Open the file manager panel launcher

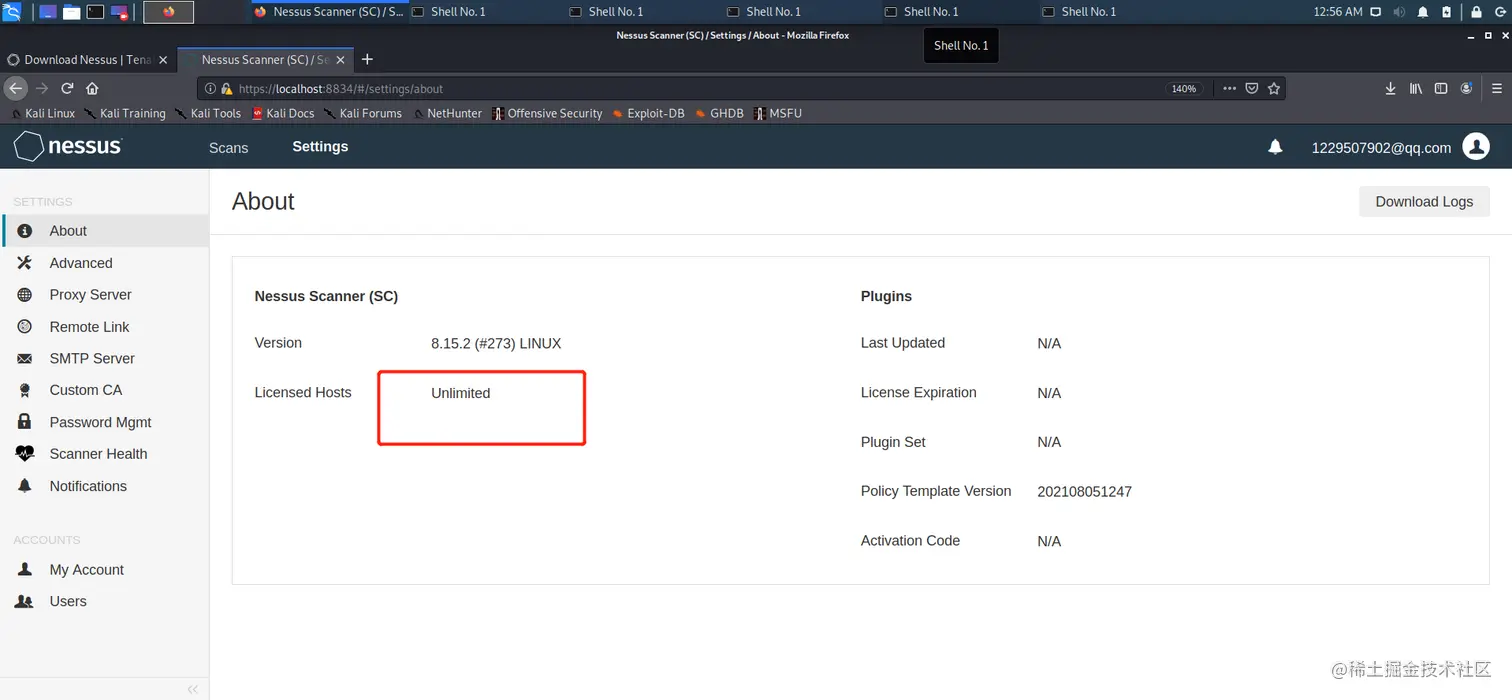71,12
